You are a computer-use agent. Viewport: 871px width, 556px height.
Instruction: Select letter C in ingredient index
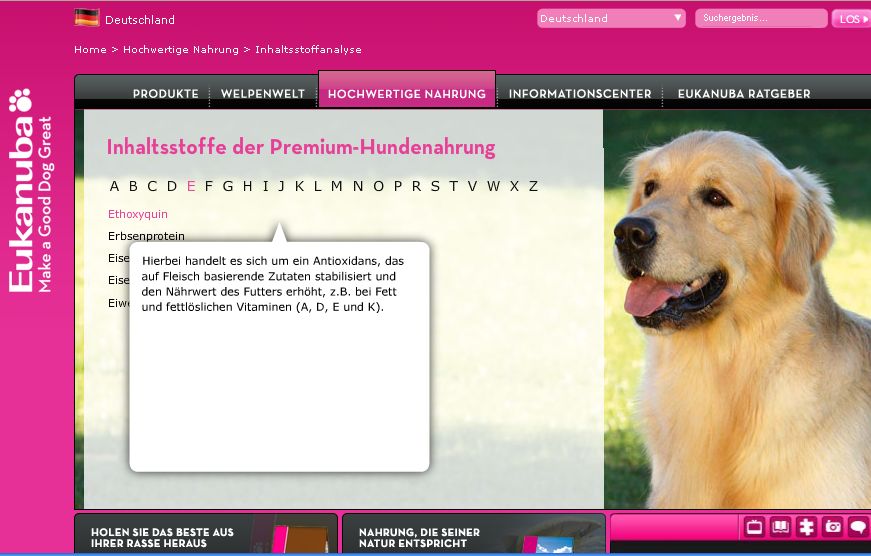click(x=152, y=186)
